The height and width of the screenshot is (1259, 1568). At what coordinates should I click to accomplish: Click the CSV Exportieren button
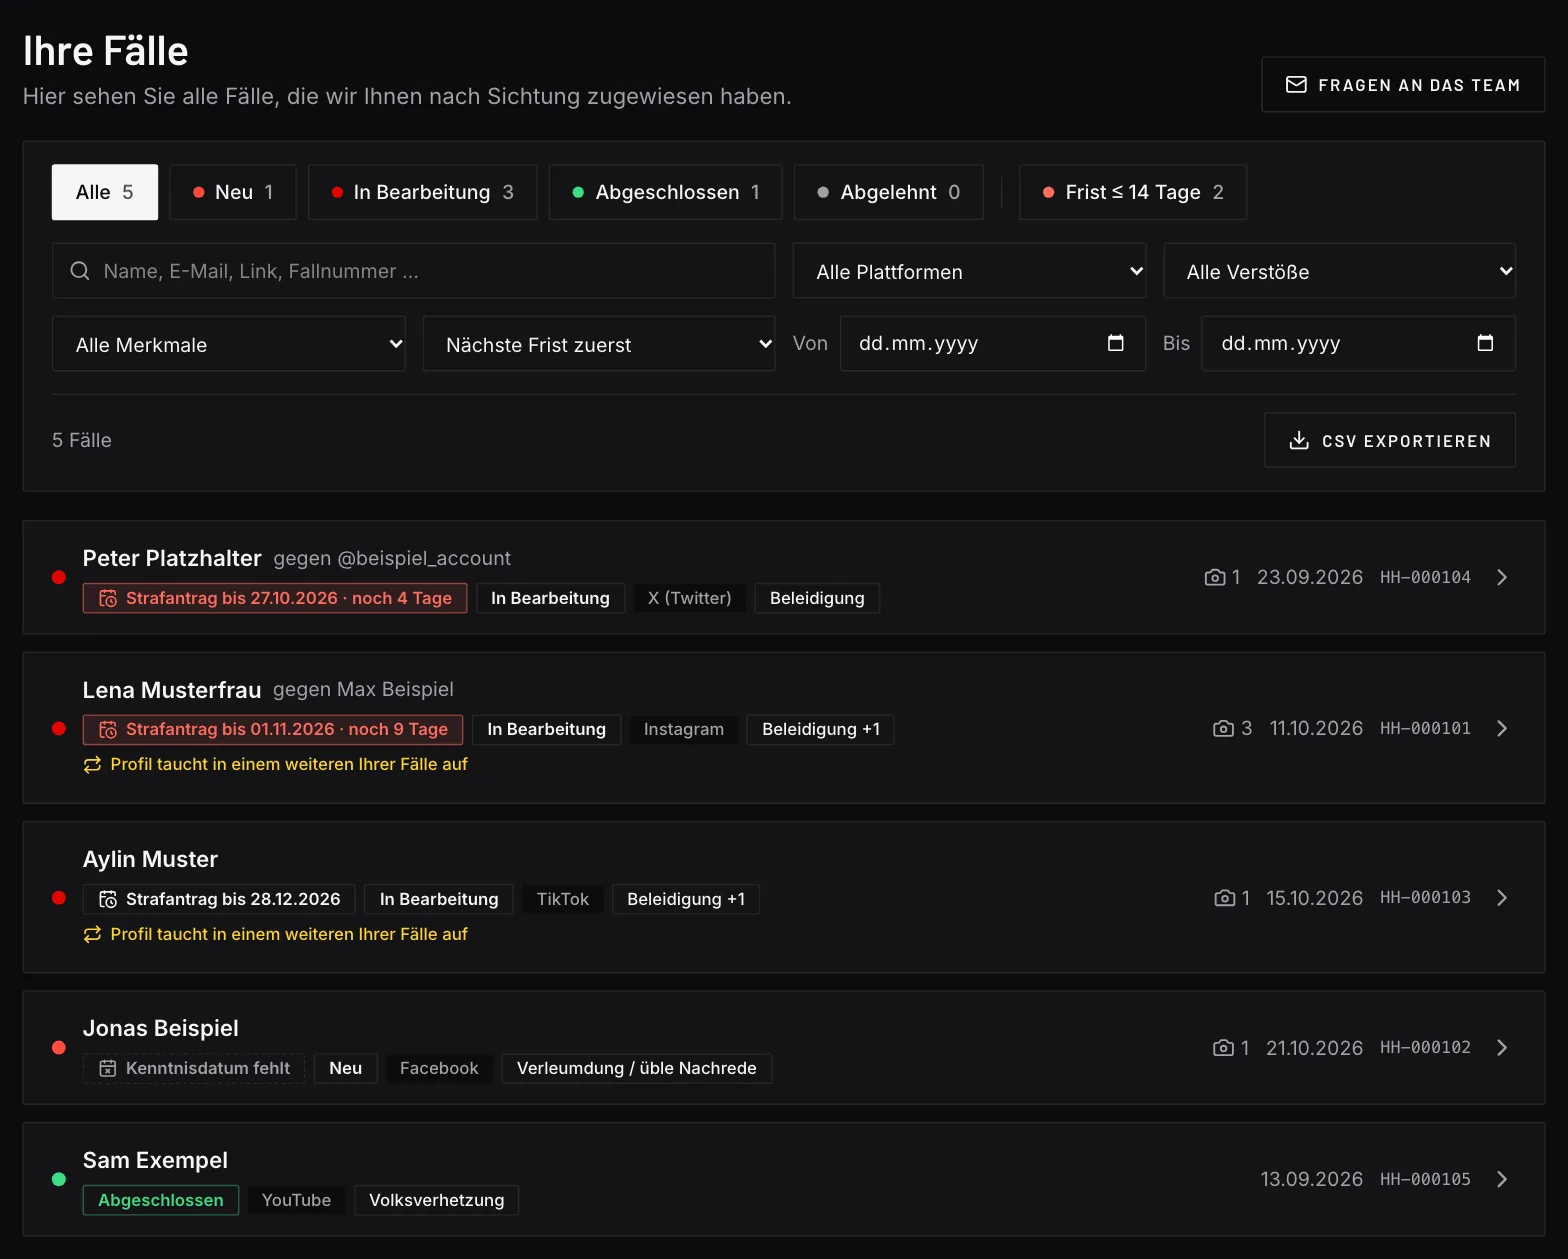(x=1390, y=441)
